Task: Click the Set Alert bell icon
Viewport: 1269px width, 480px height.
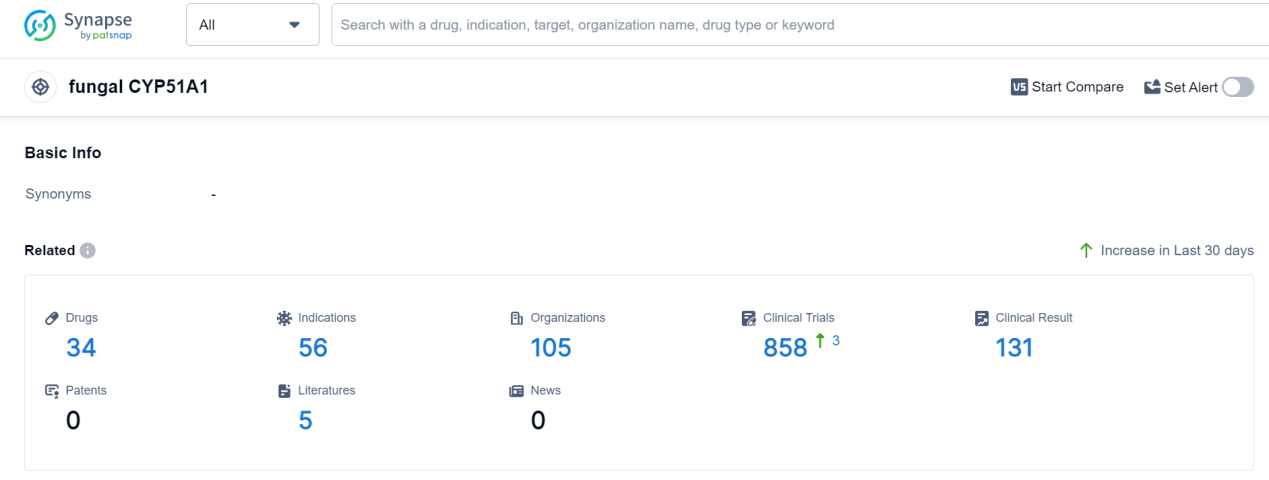Action: click(1152, 87)
